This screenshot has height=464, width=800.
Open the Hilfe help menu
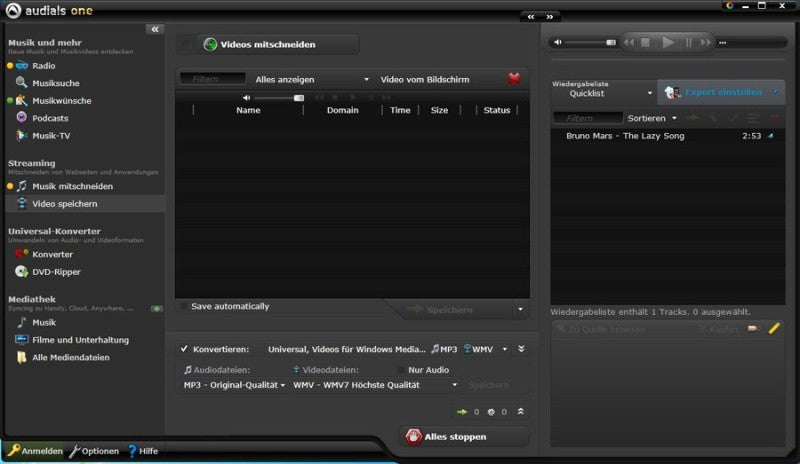coord(143,451)
